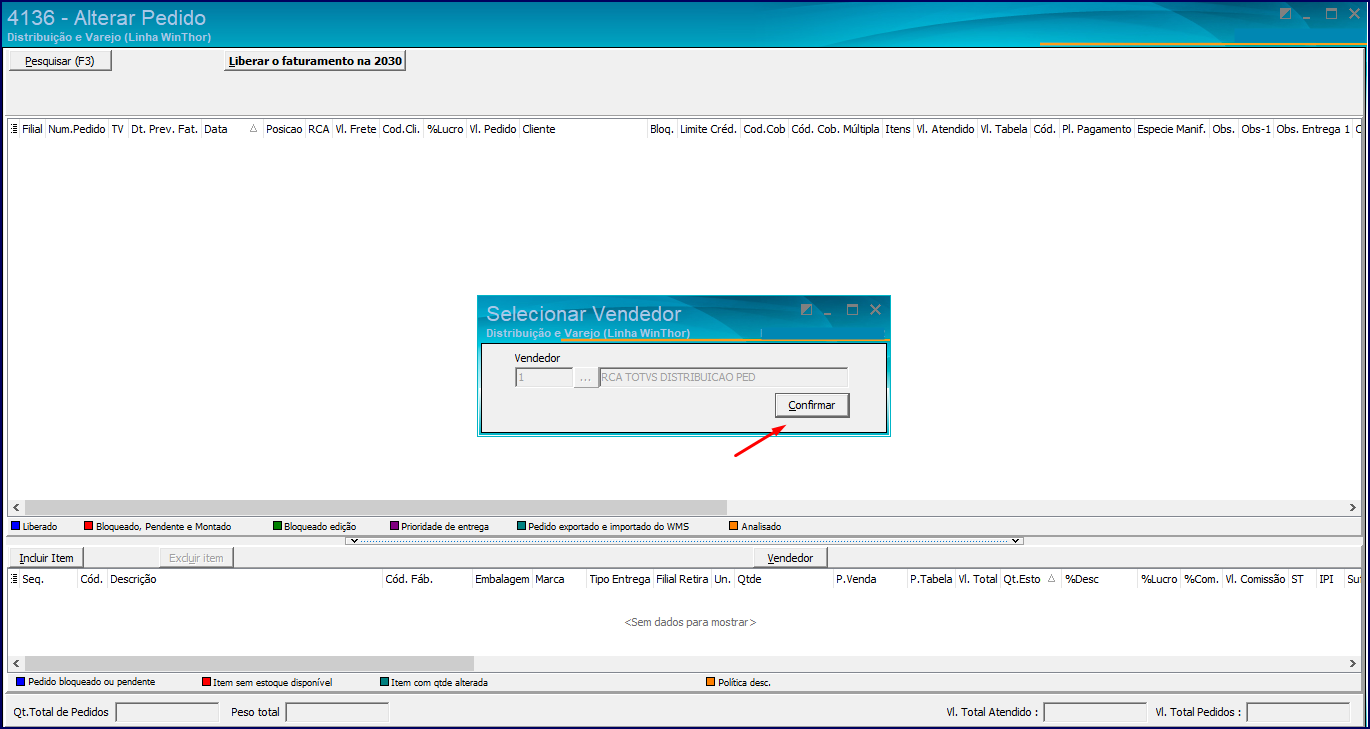This screenshot has height=729, width=1370.
Task: Maximize the Selecionar Vendedor dialog
Action: 852,310
